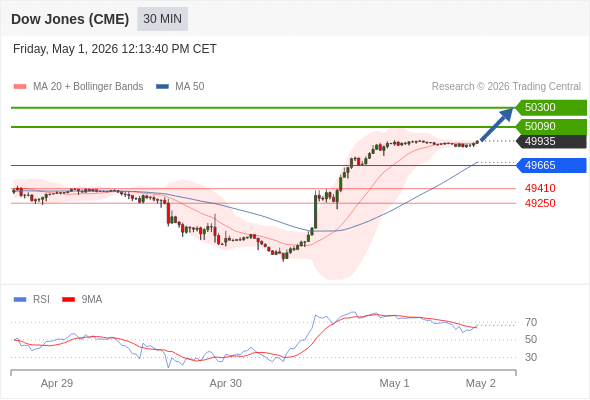Screen dimensions: 590x400
Task: Click the Research © 2026 Trading Central credit
Action: (506, 87)
